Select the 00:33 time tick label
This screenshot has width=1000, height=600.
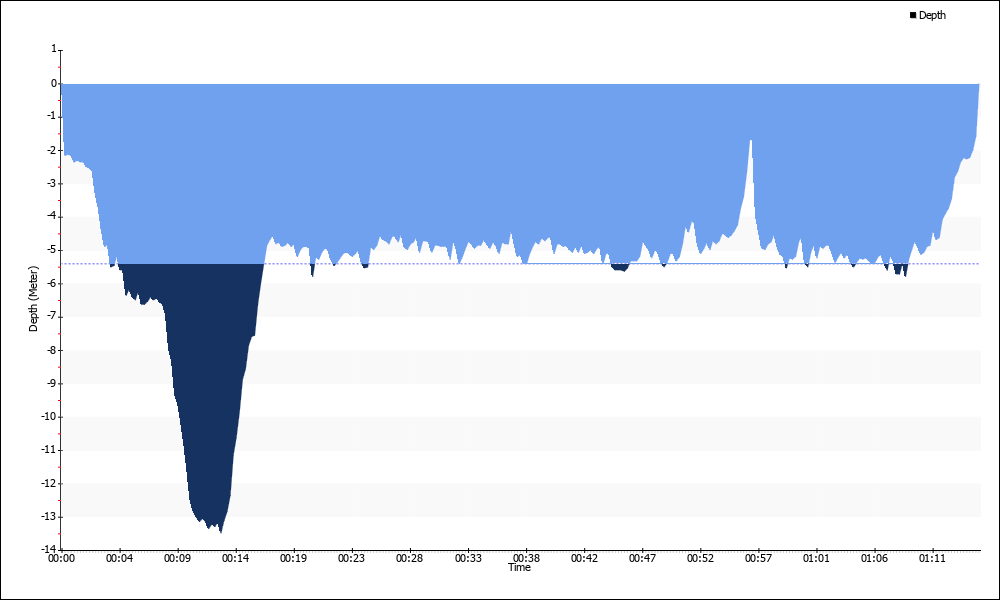tap(468, 558)
